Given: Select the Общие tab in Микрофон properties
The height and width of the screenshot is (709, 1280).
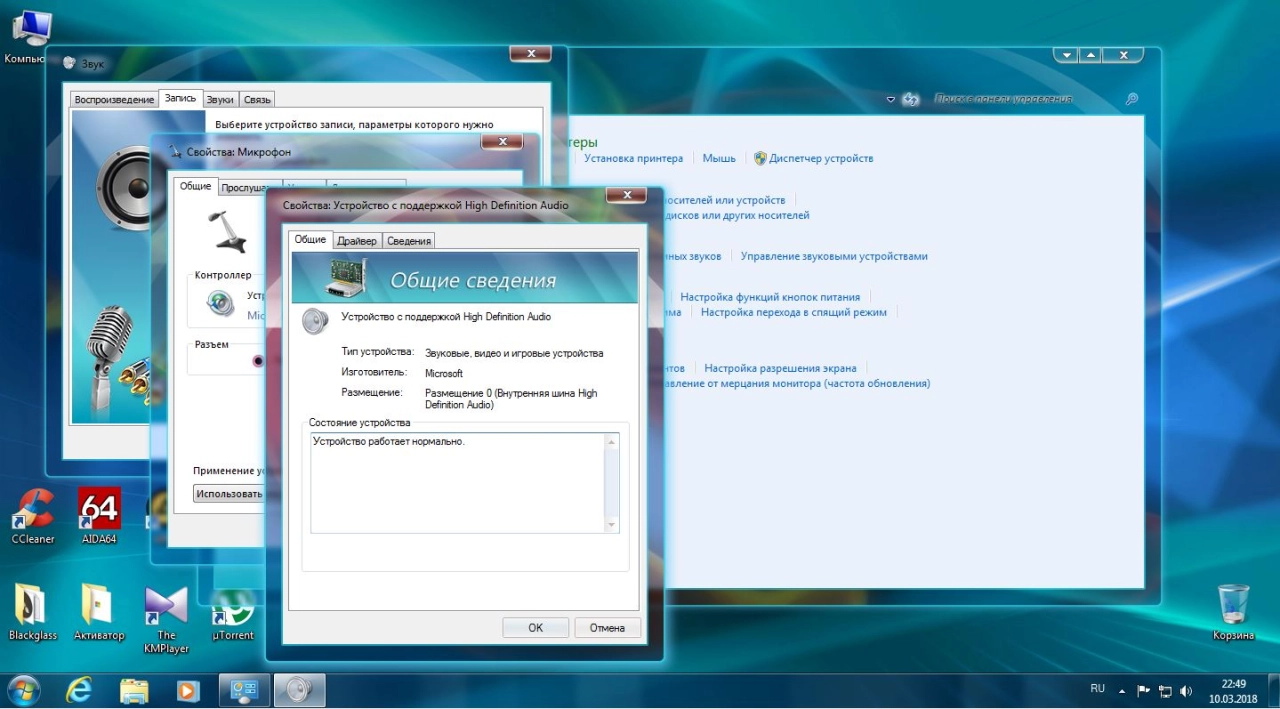Looking at the screenshot, I should click(x=195, y=186).
